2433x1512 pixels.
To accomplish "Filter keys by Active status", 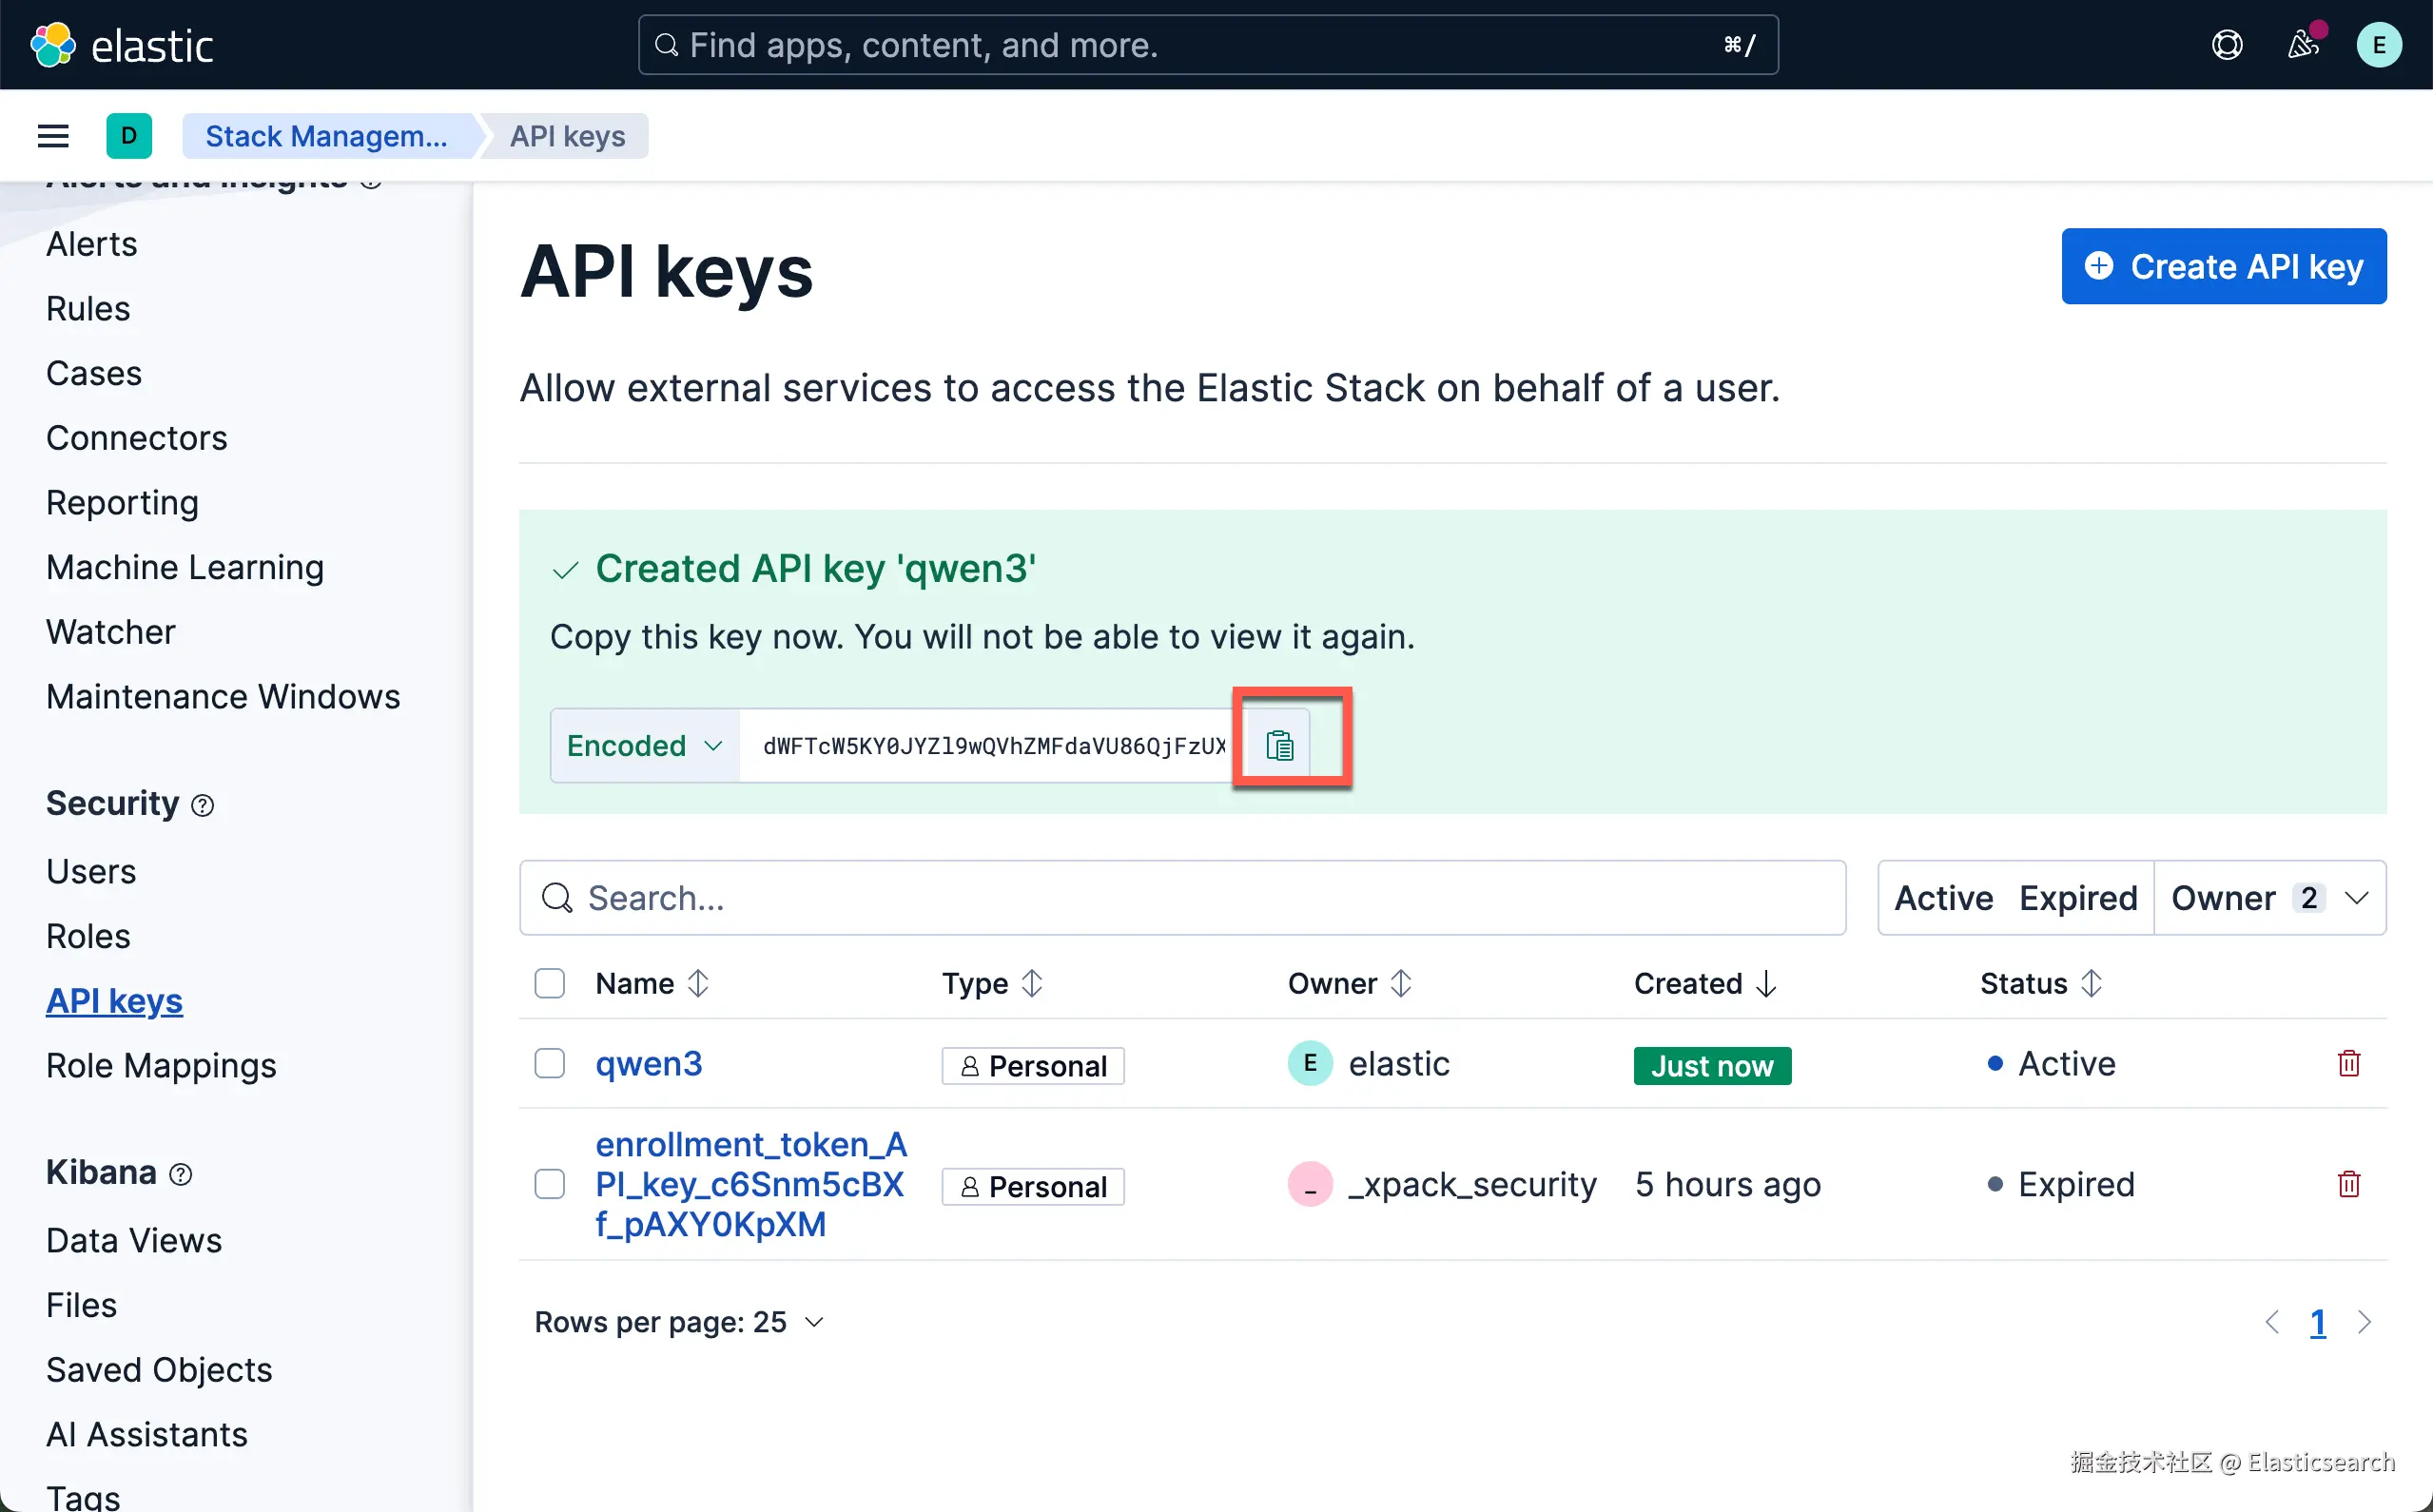I will 1943,898.
